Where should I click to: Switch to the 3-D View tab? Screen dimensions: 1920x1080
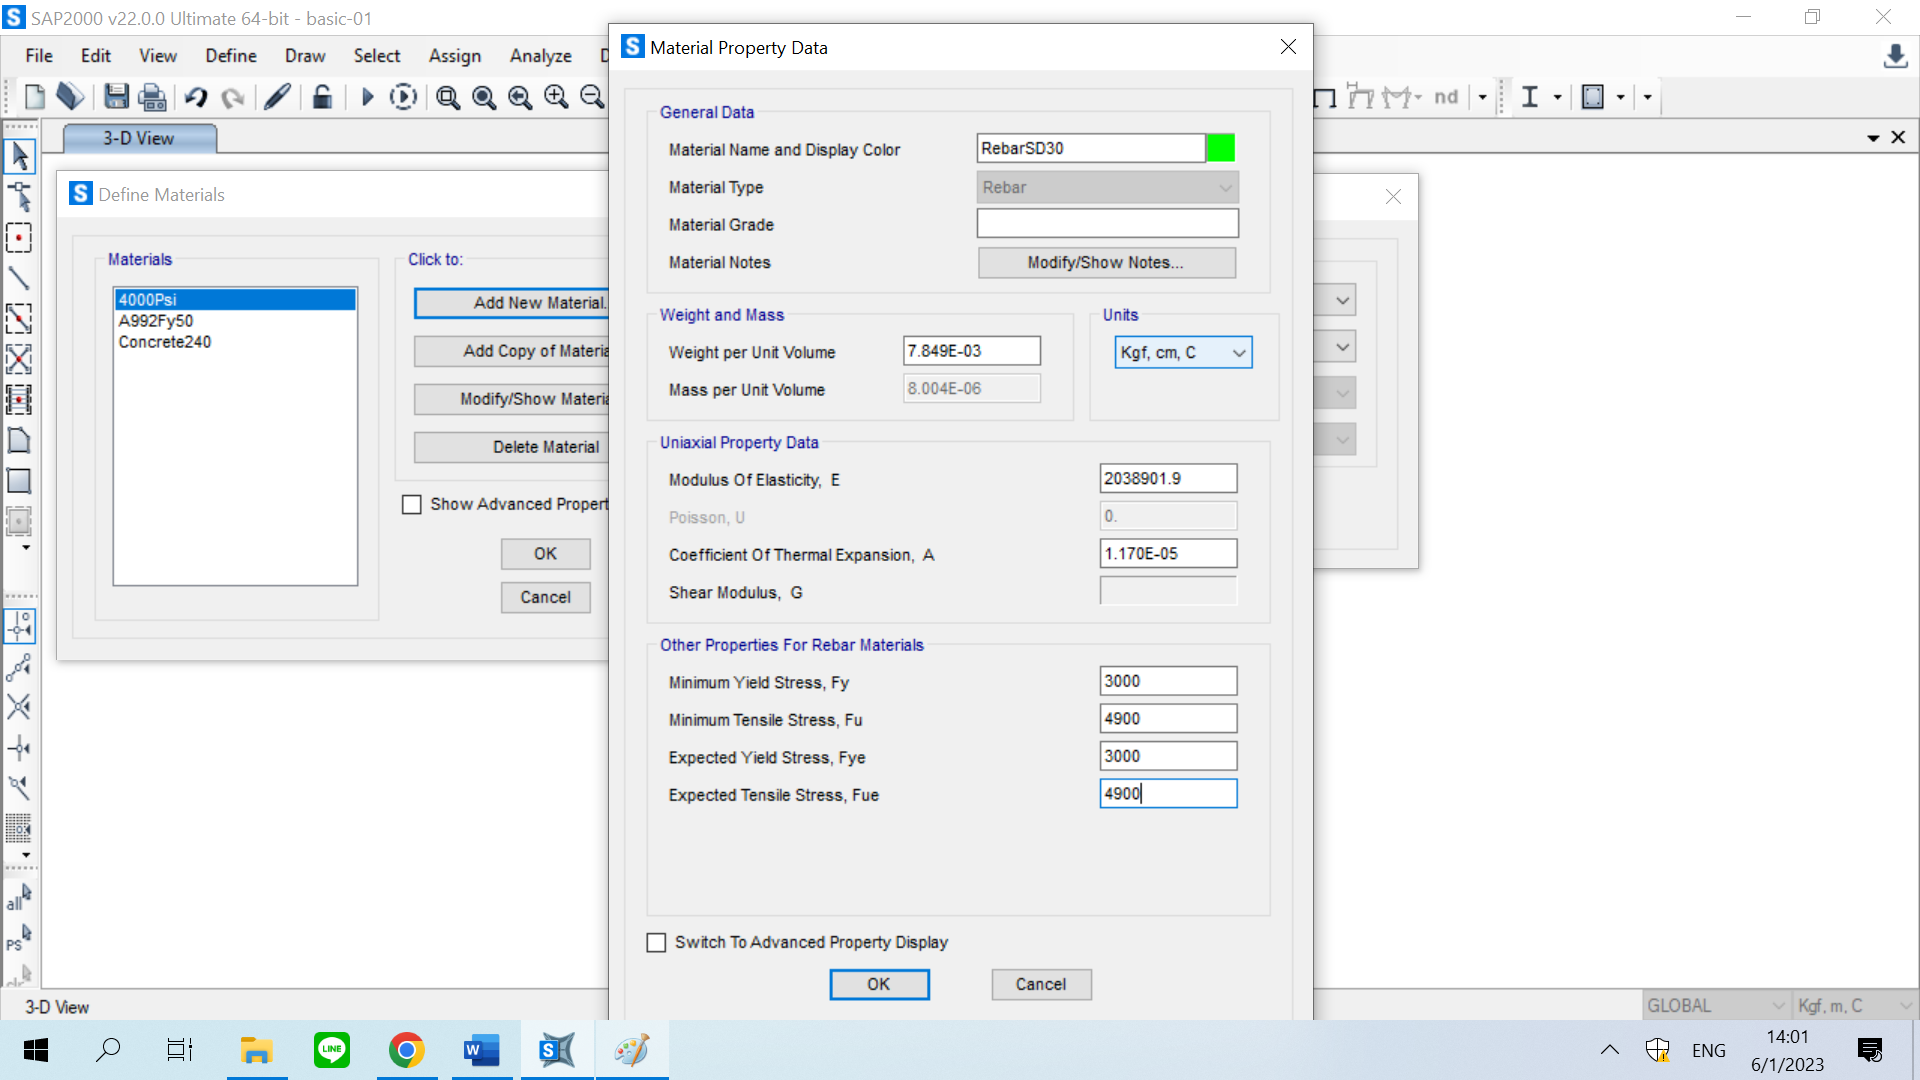(139, 139)
